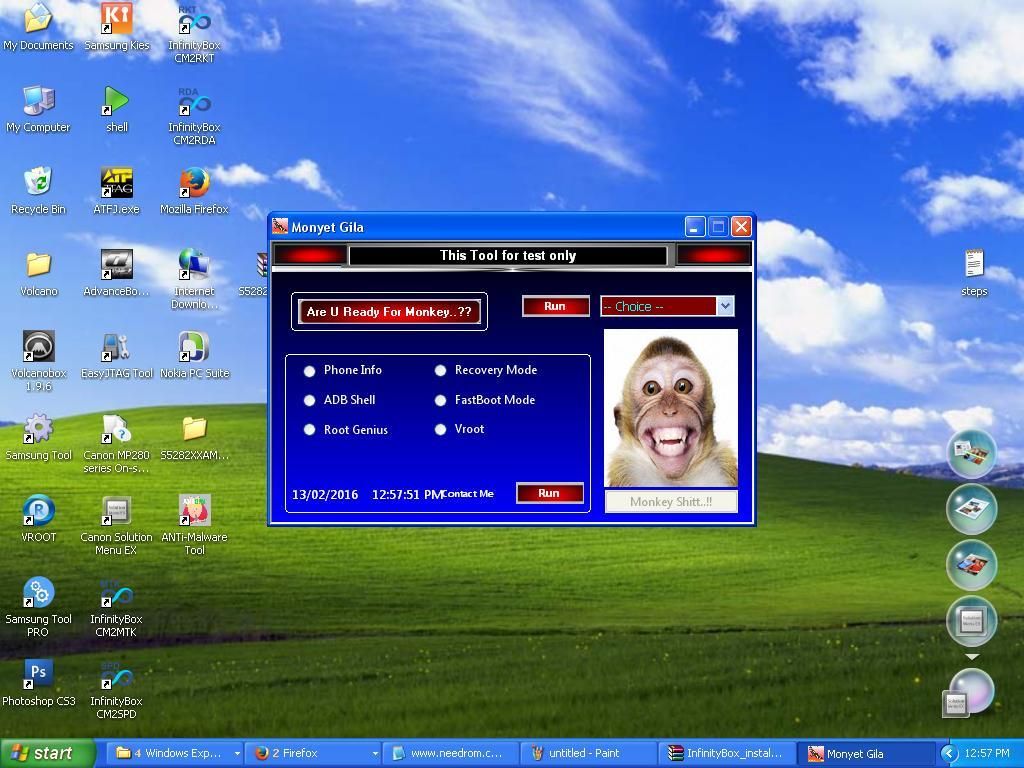Open the Windows start menu
1024x768 pixels.
tap(47, 754)
